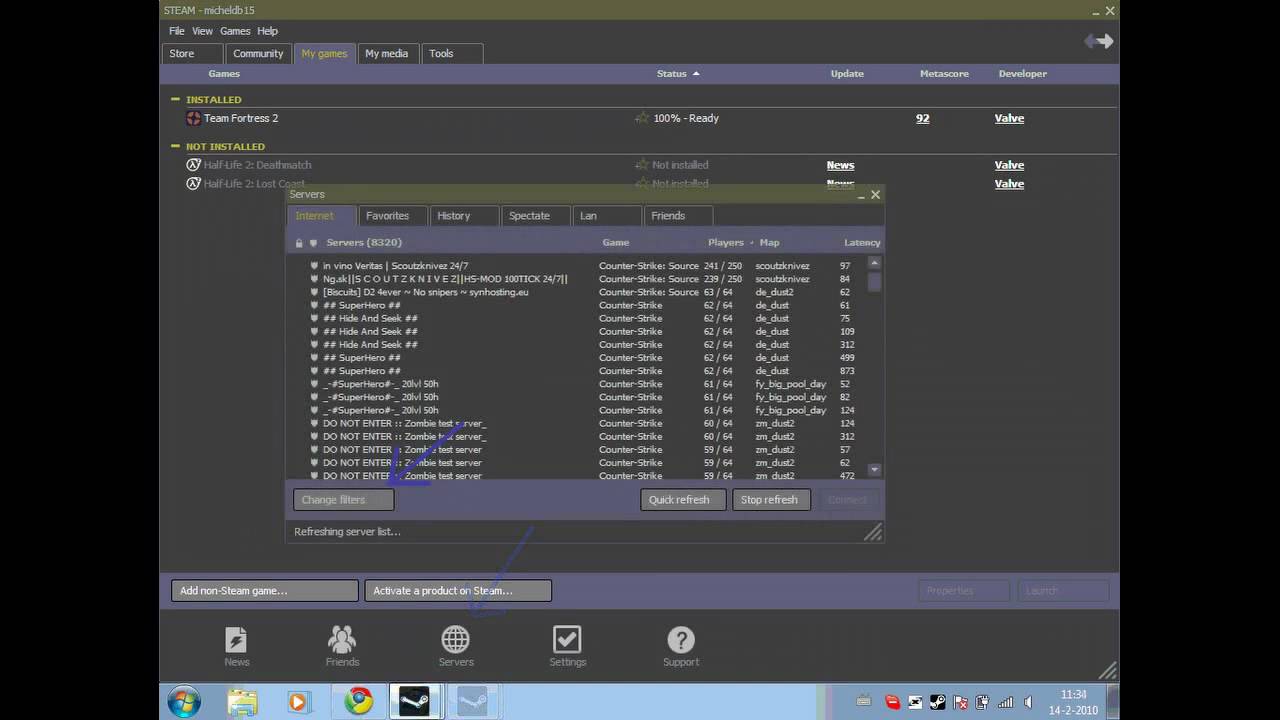
Task: Click the Stop refresh button
Action: tap(771, 500)
